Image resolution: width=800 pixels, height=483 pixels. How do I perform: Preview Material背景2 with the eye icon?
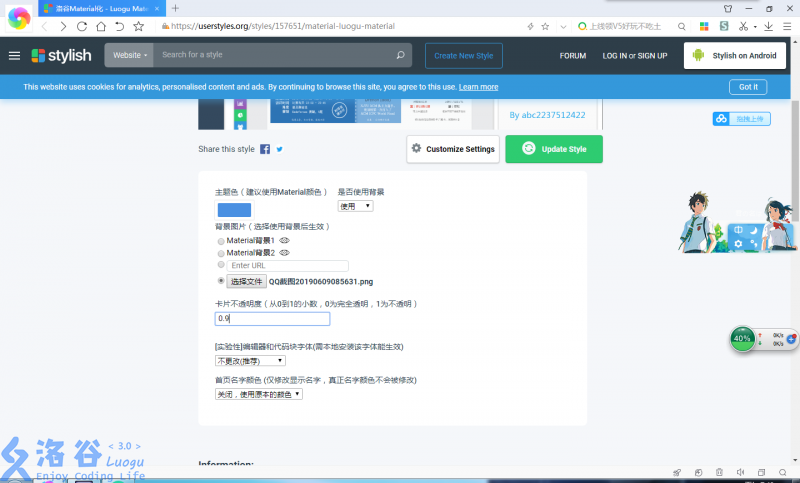pos(284,253)
